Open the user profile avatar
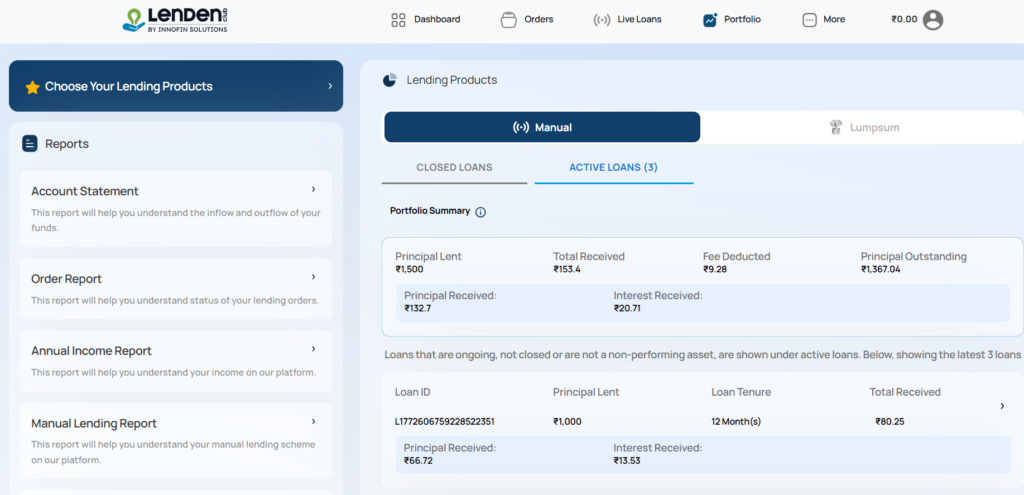1024x495 pixels. 933,20
